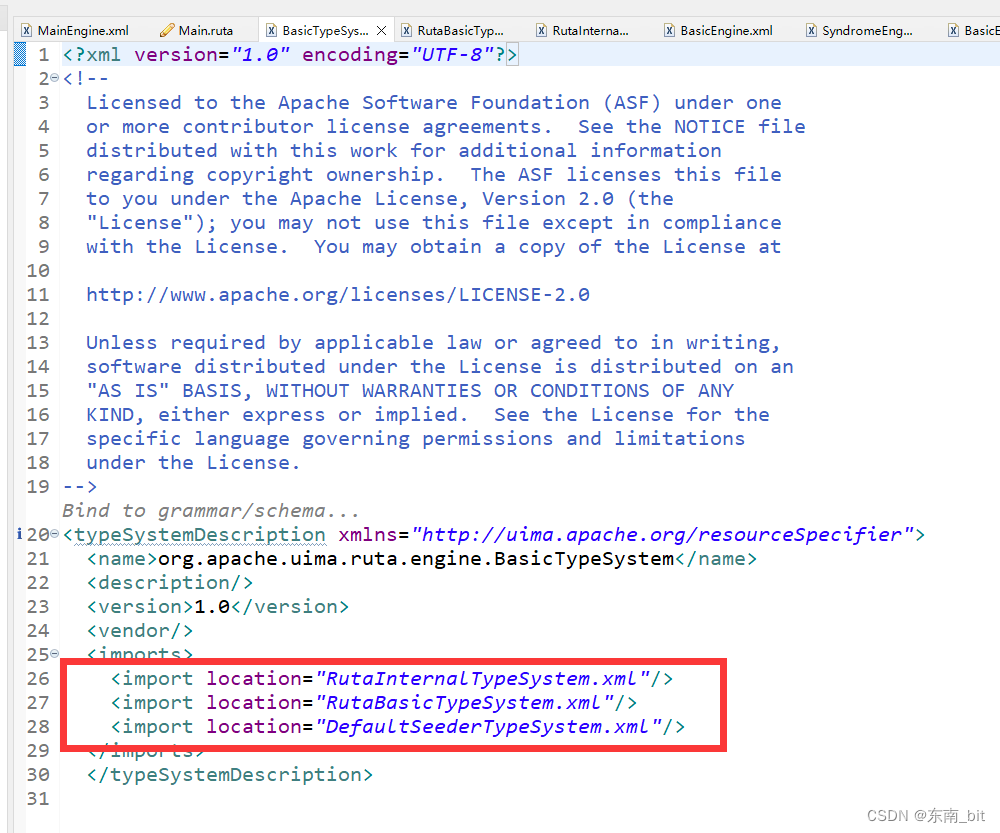This screenshot has height=833, width=1000.
Task: Click the XML icon on RutaBasicTyp... tab
Action: point(406,31)
